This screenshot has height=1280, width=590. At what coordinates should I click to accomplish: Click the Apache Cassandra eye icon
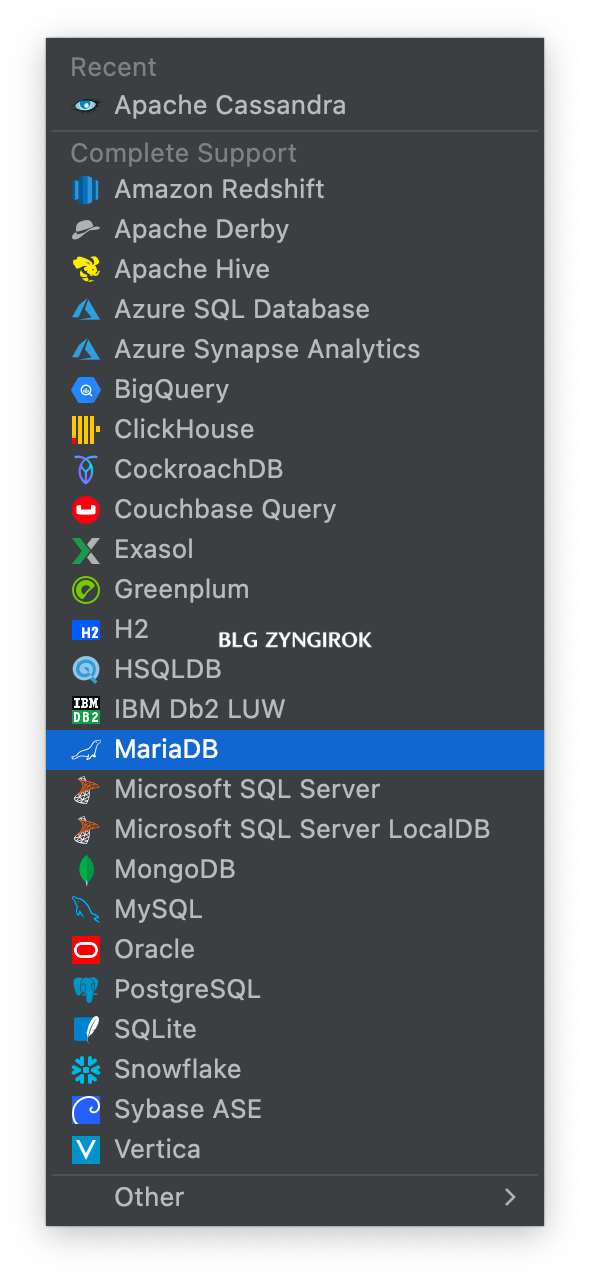(x=86, y=105)
